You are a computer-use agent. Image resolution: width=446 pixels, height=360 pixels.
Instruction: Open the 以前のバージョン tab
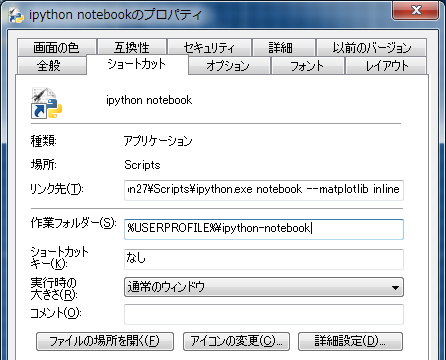371,47
